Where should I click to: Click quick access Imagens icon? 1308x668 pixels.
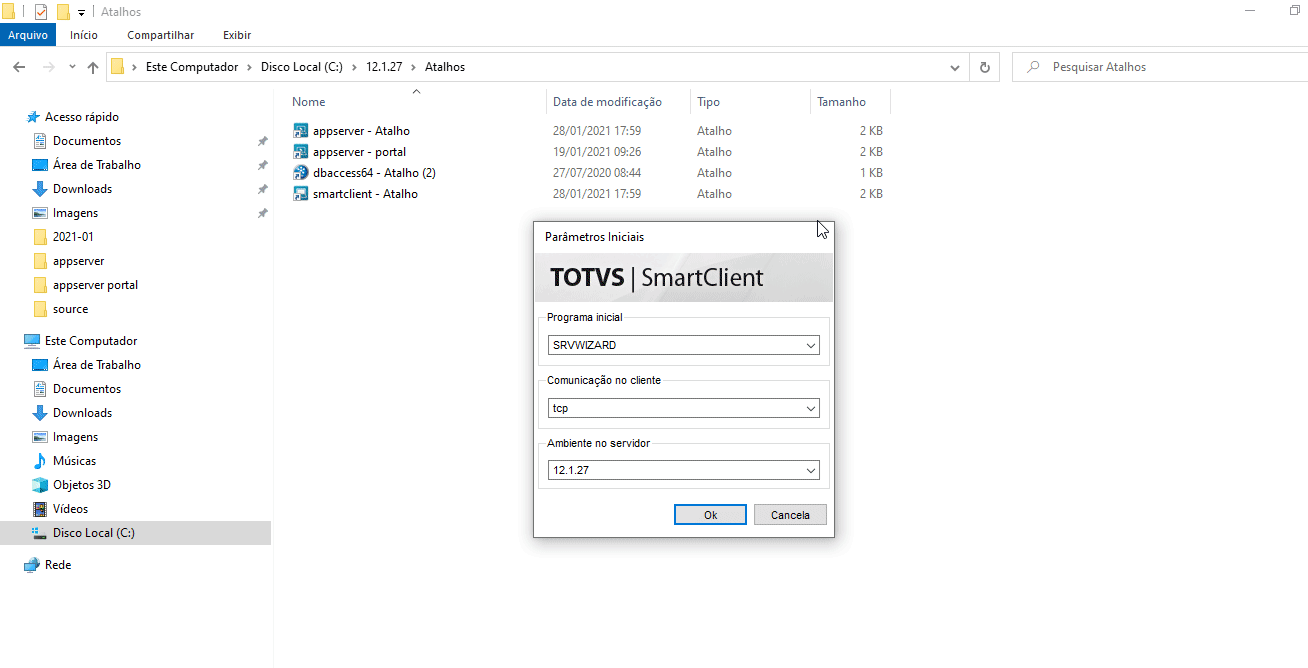tap(40, 213)
